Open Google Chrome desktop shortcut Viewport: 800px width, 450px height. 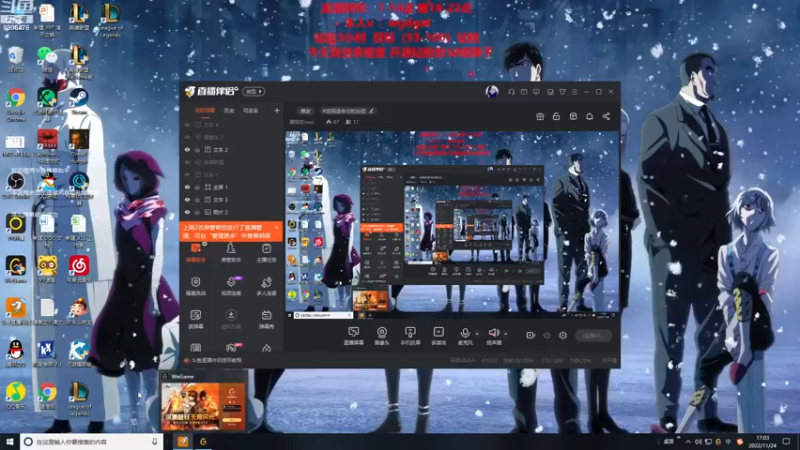[x=16, y=104]
